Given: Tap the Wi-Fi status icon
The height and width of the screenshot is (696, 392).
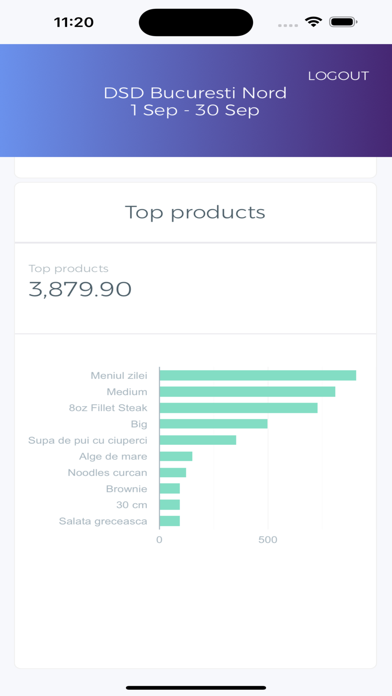Looking at the screenshot, I should [x=313, y=22].
